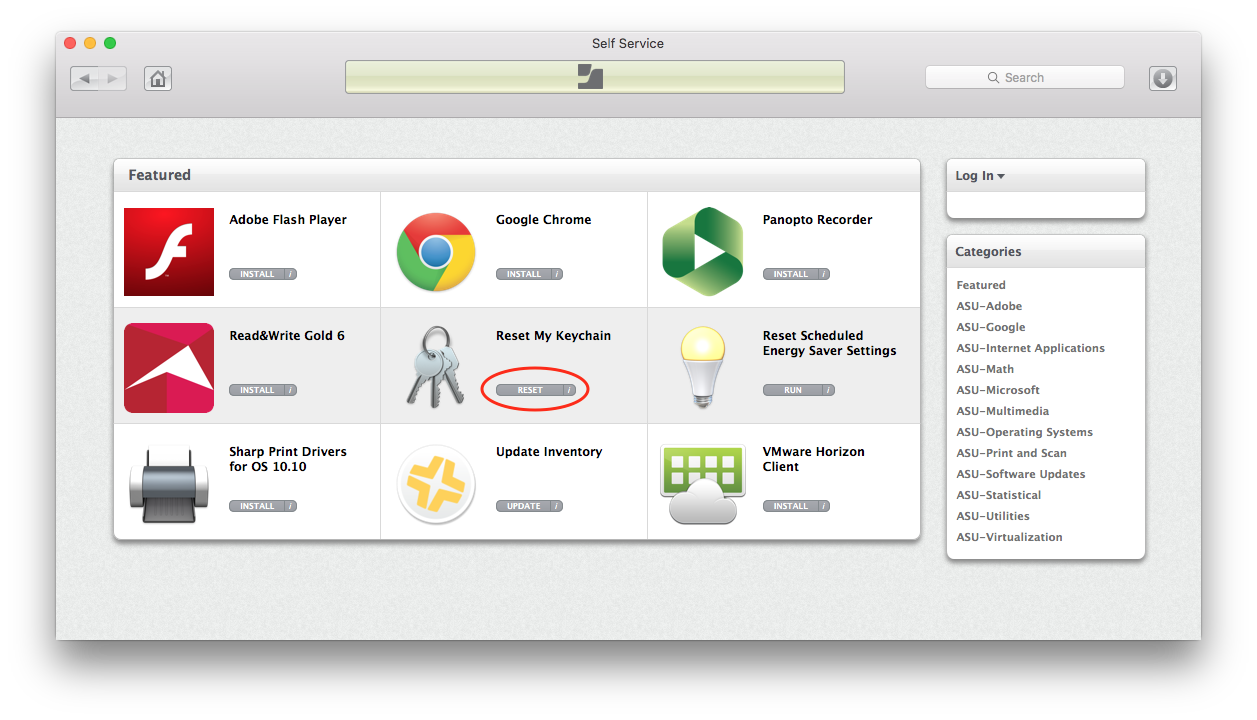Select the Featured category

[980, 284]
